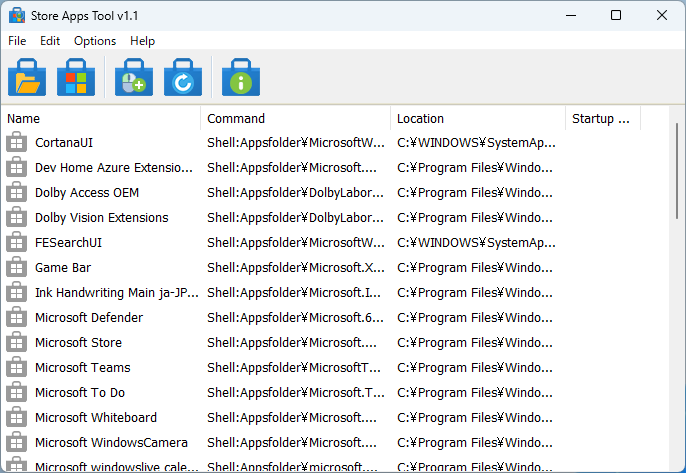Select the Microsoft Teams entry
Viewport: 686px width, 473px height.
(x=83, y=367)
